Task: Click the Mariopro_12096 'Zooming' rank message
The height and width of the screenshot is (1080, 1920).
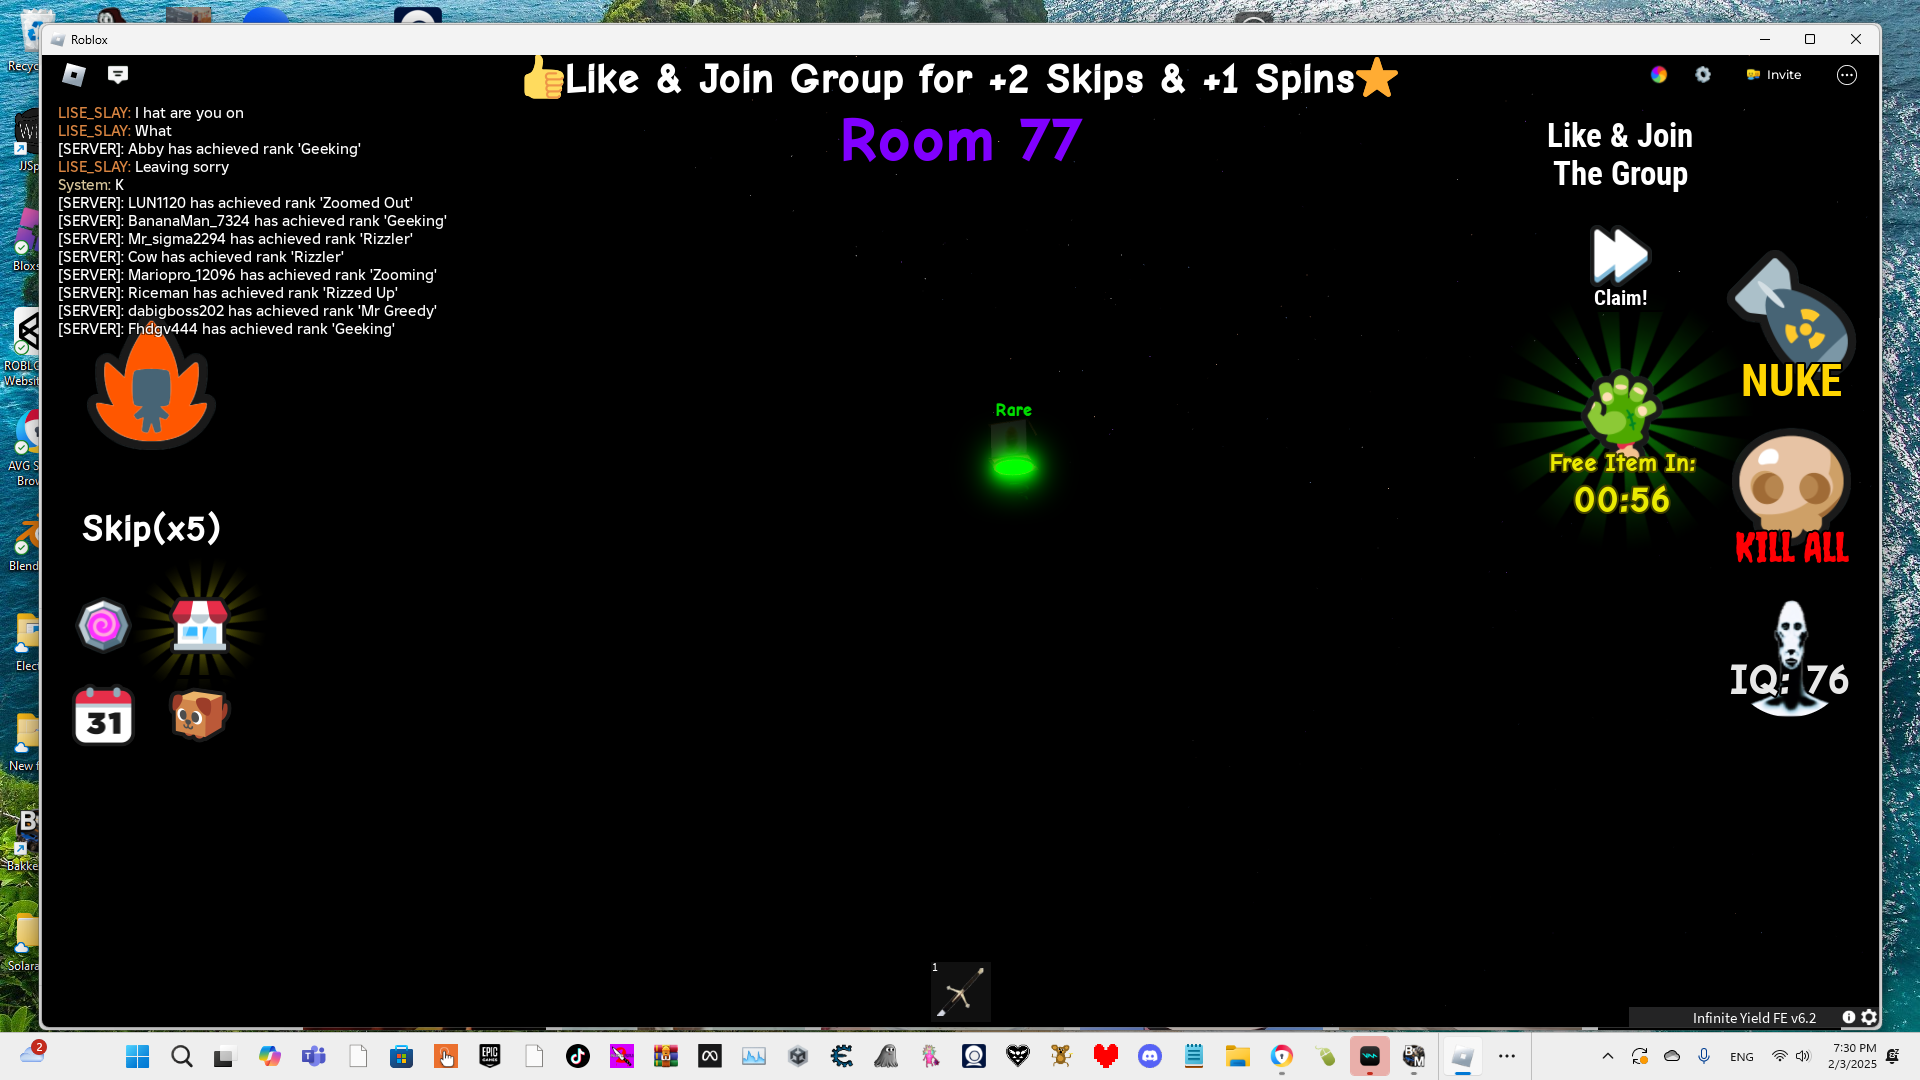Action: click(247, 275)
